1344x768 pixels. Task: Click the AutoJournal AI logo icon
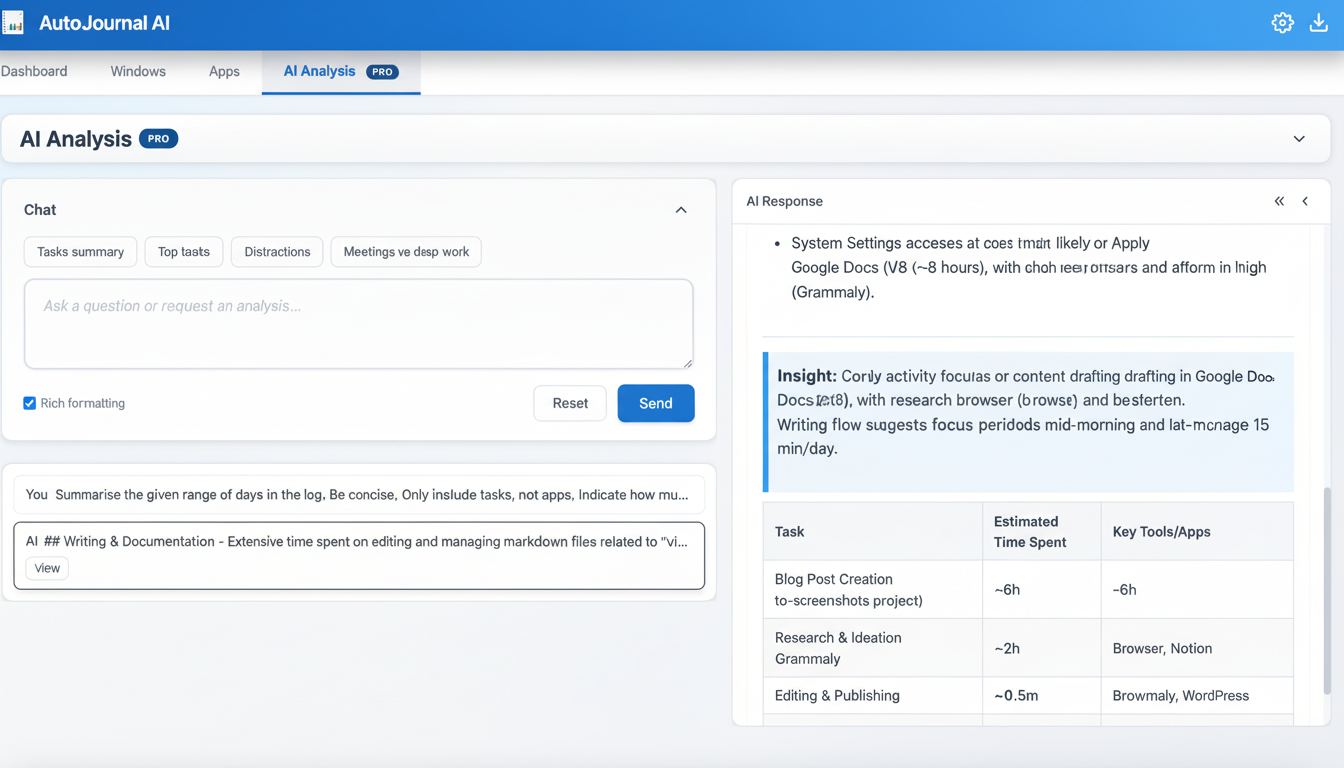[14, 21]
